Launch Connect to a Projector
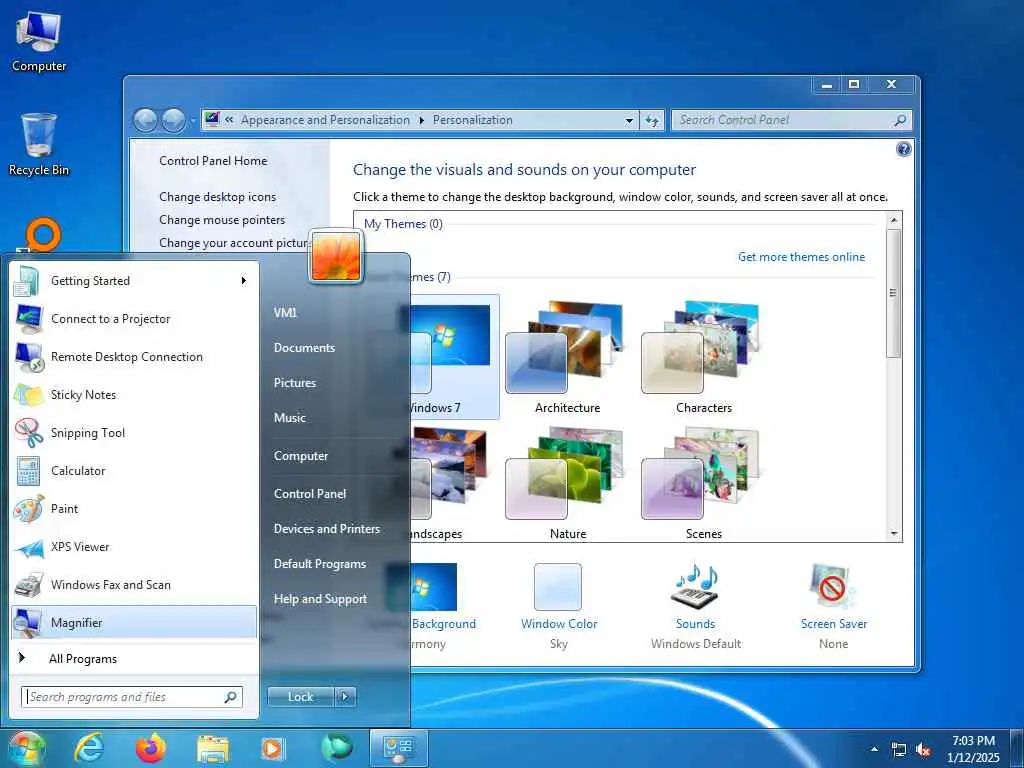Screen dimensions: 1024x768 pyautogui.click(x=134, y=319)
